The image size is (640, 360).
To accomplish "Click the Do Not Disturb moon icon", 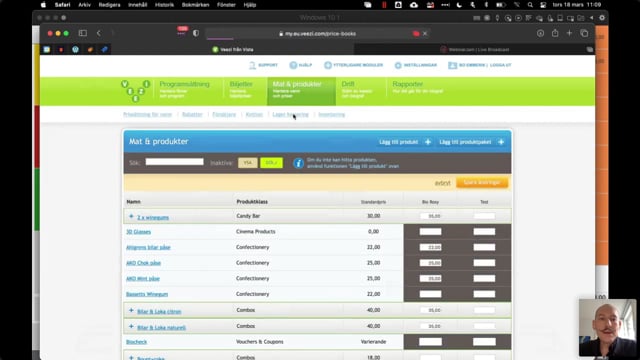I will click(x=459, y=5).
